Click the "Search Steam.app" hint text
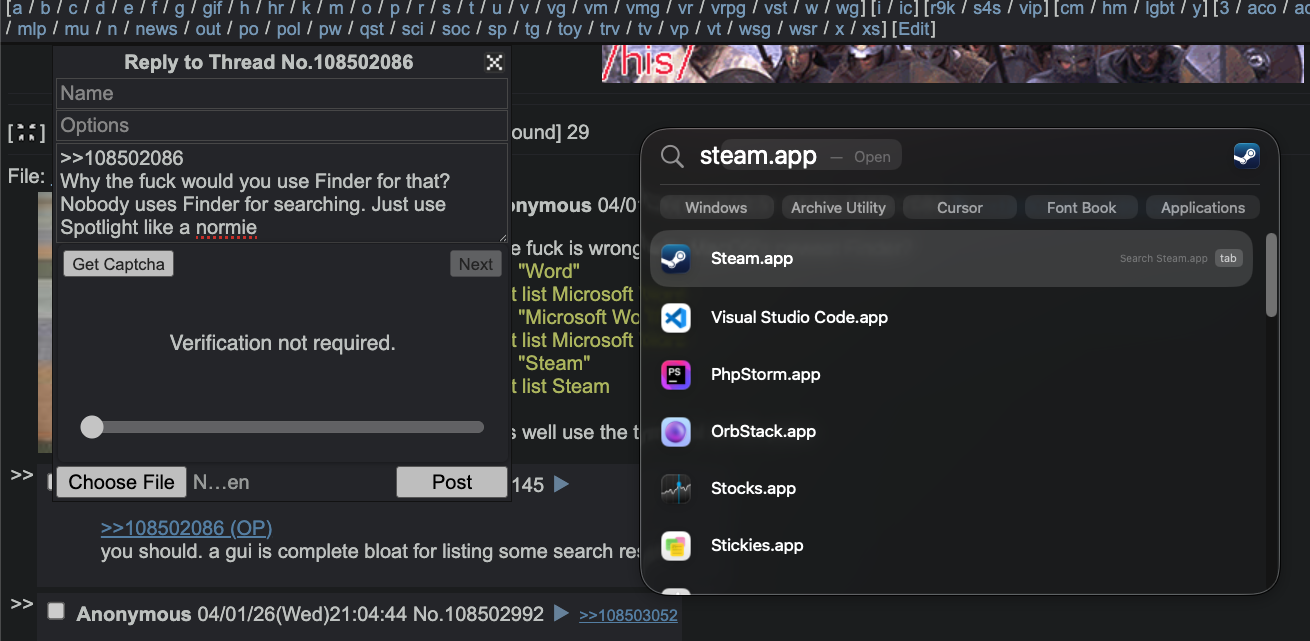The width and height of the screenshot is (1310, 641). pyautogui.click(x=1163, y=258)
